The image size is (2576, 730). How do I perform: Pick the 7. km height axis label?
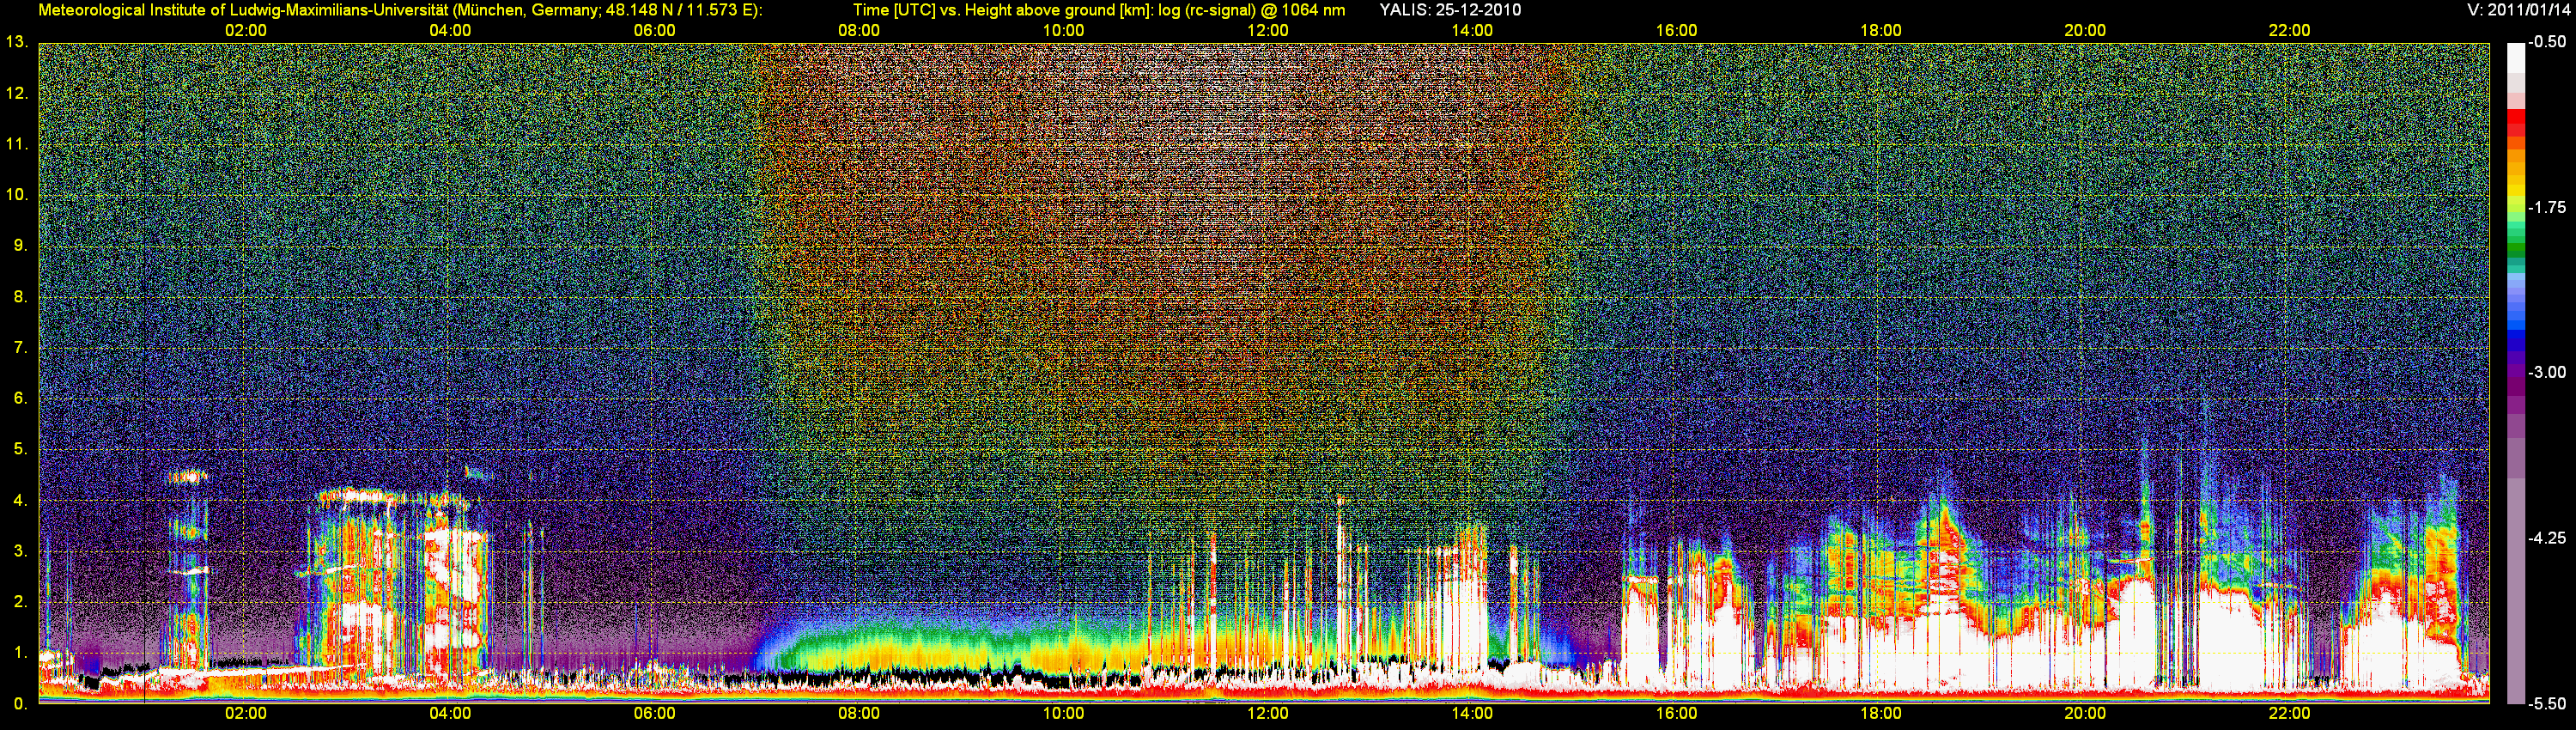(19, 347)
